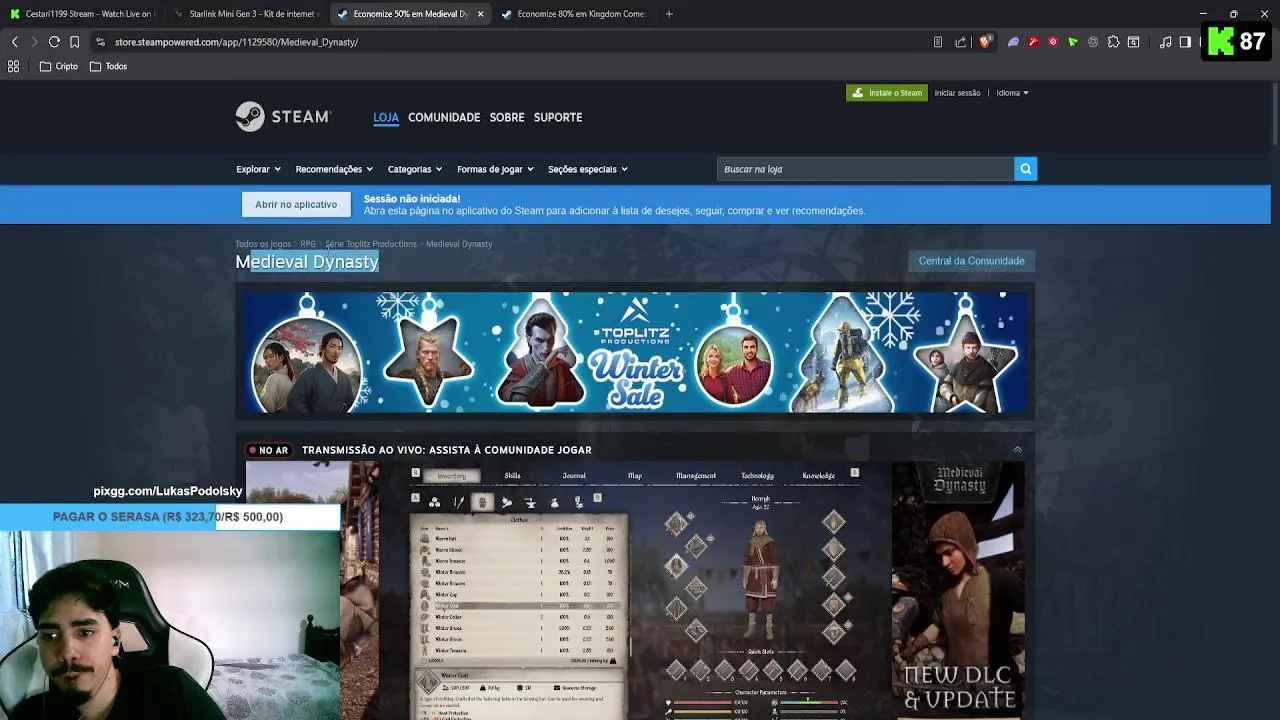This screenshot has width=1280, height=720.
Task: Click the Medieval Dynasty page title
Action: click(x=307, y=262)
